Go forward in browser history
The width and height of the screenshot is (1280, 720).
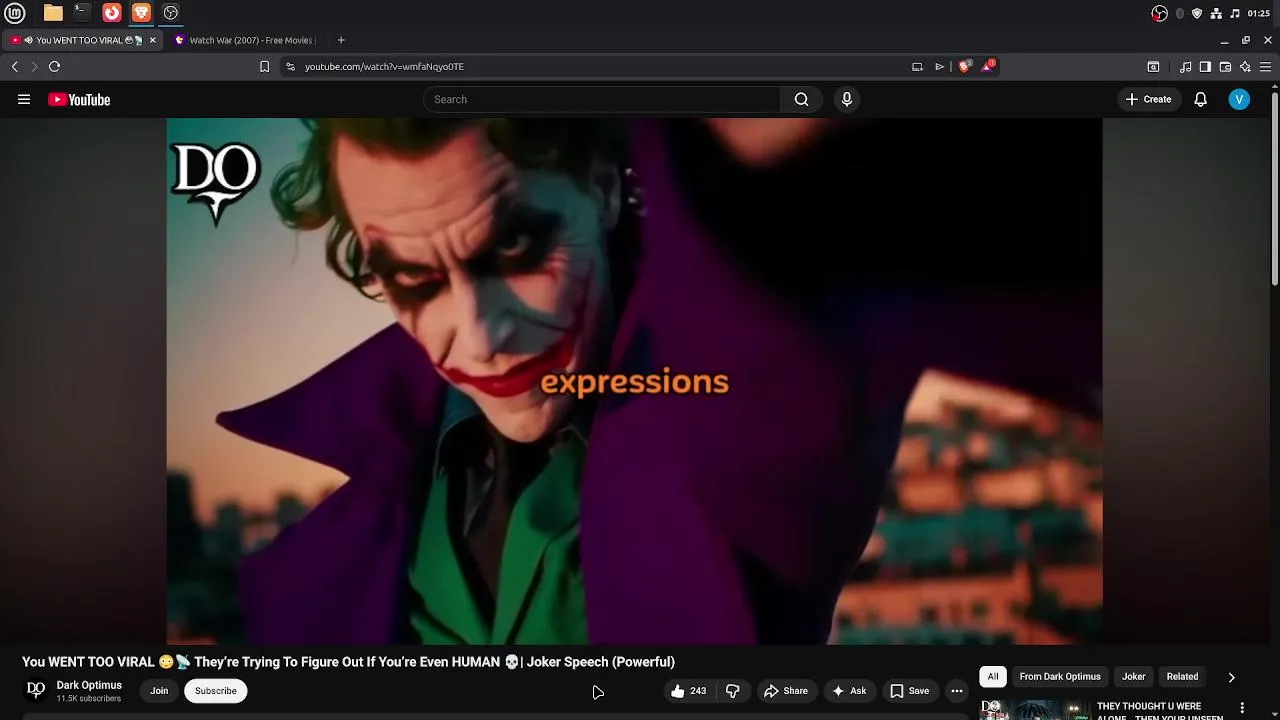point(34,66)
